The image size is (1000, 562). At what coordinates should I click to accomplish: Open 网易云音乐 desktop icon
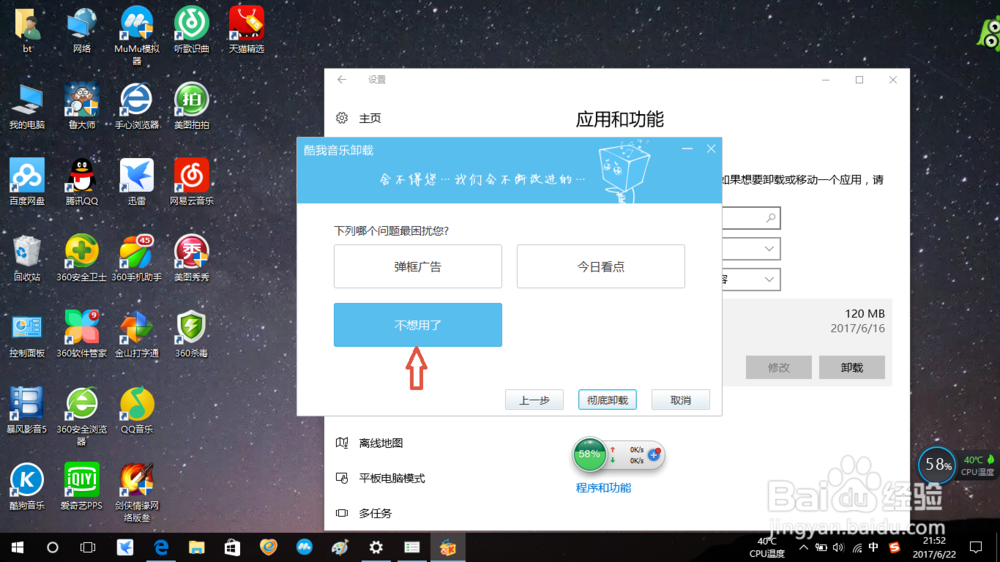(191, 181)
